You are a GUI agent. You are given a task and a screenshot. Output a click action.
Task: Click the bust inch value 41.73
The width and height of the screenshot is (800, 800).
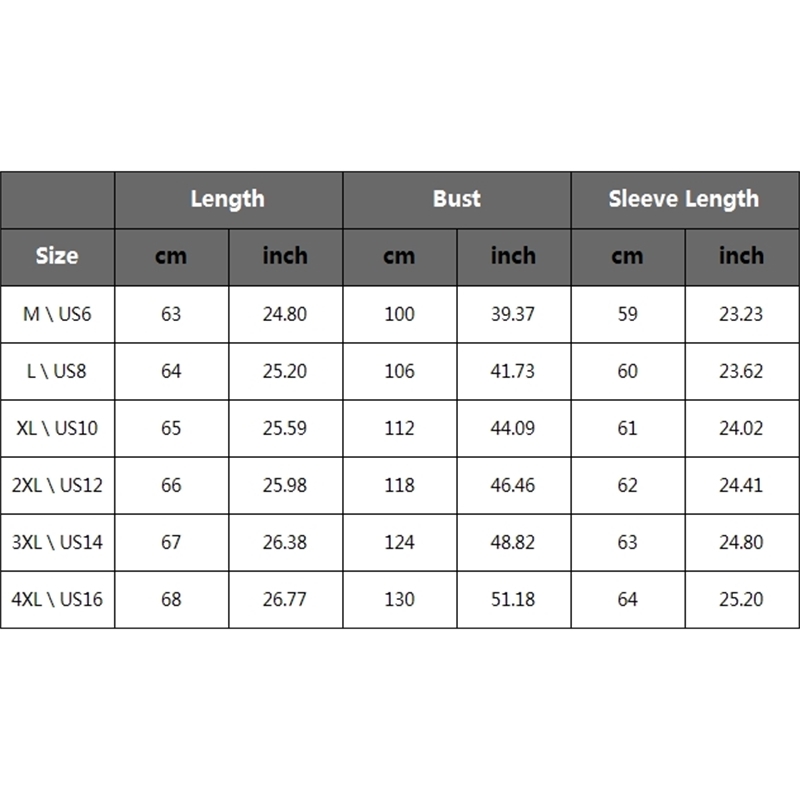pyautogui.click(x=513, y=371)
